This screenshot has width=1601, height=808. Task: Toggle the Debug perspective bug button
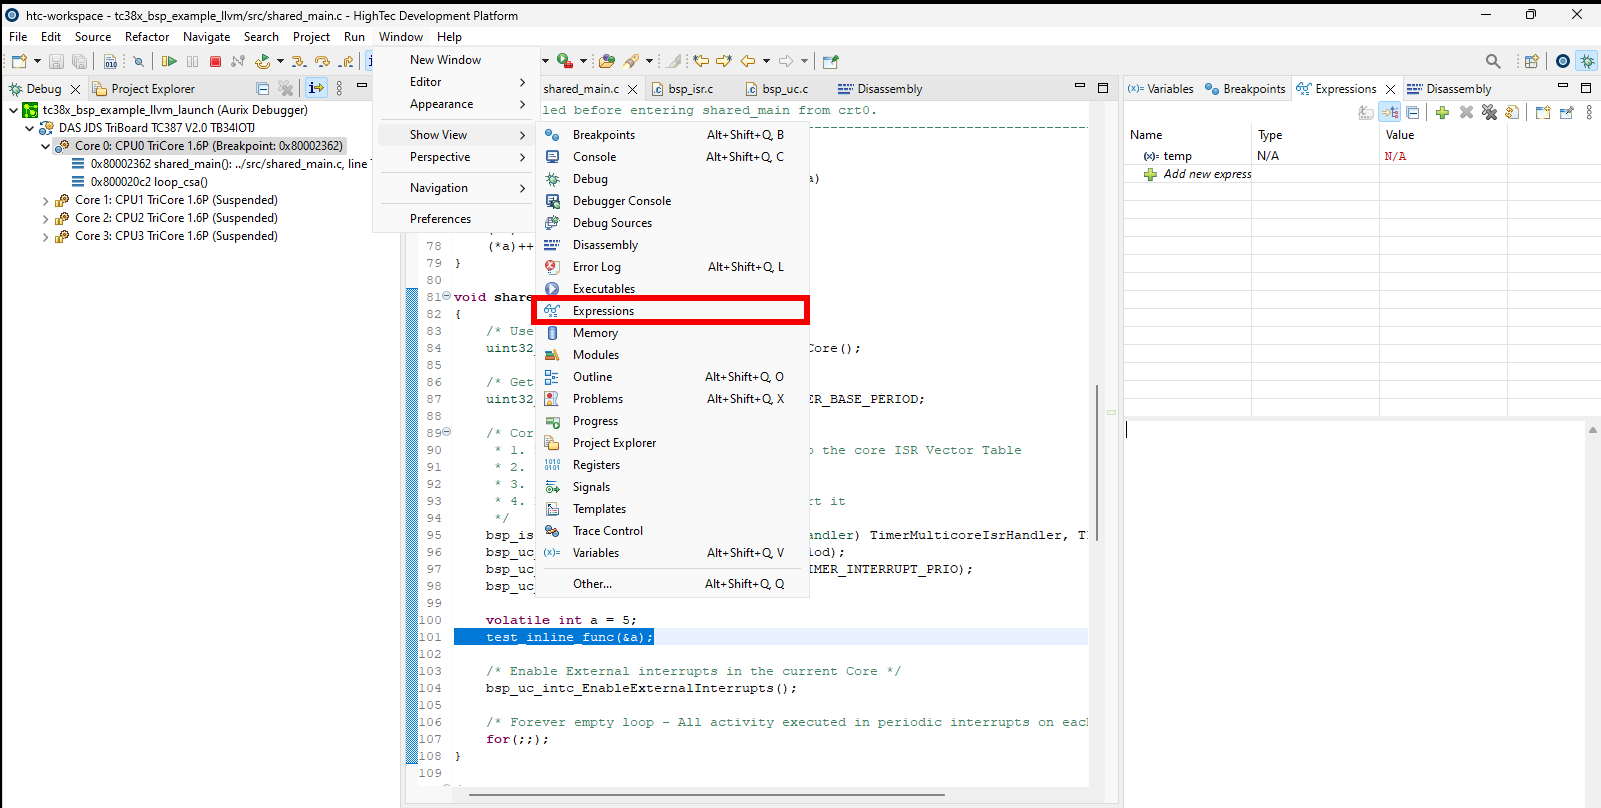pyautogui.click(x=1587, y=62)
